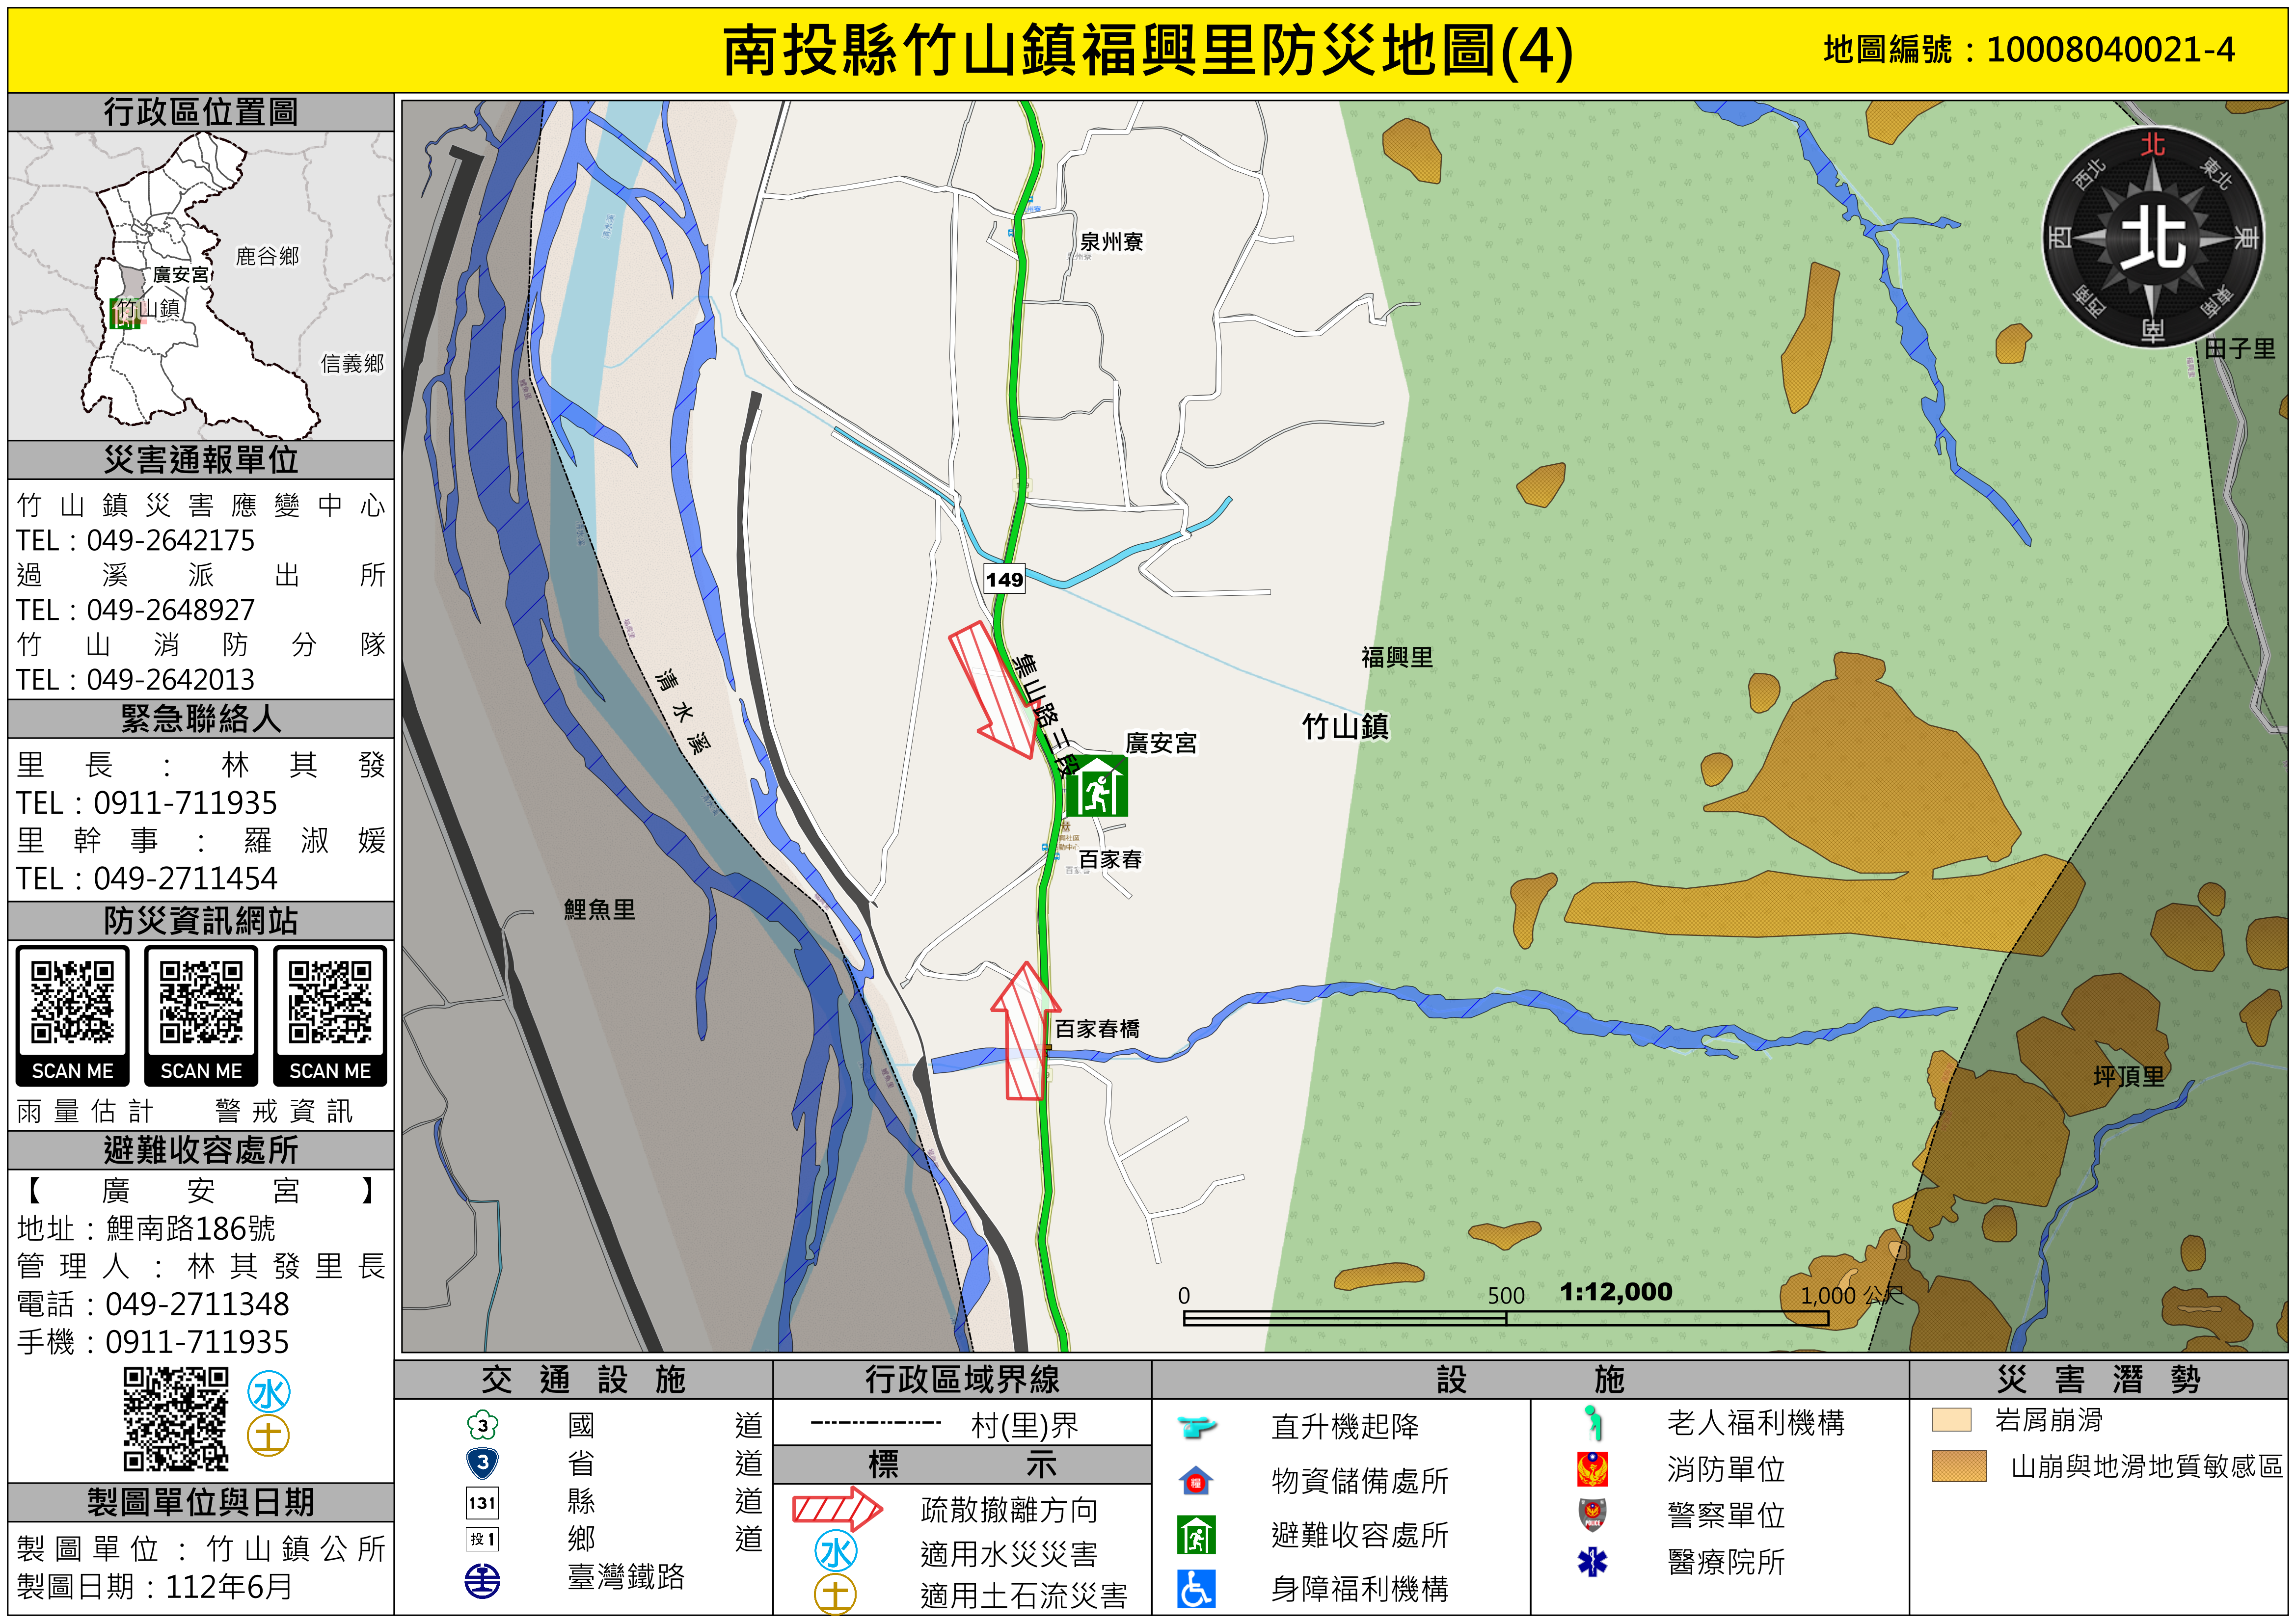
Task: Click the 廣安宮 map label
Action: pos(1160,743)
